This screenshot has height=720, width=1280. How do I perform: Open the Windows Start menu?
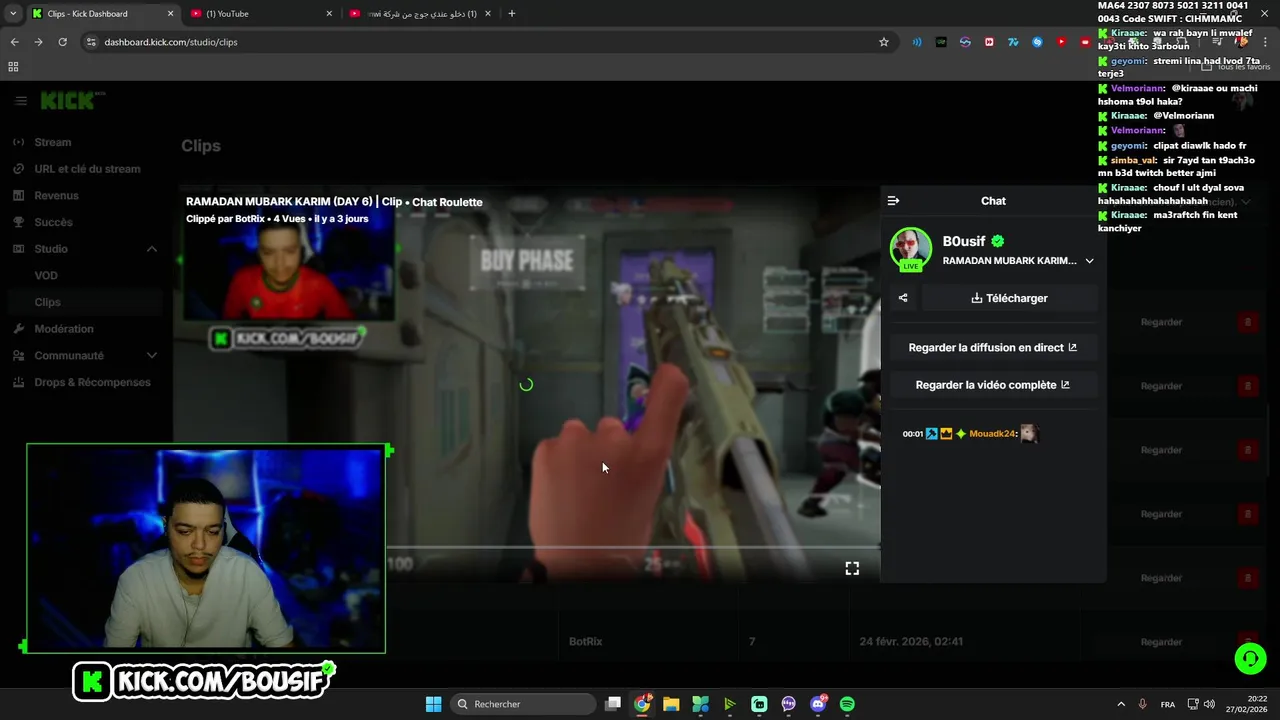click(434, 704)
